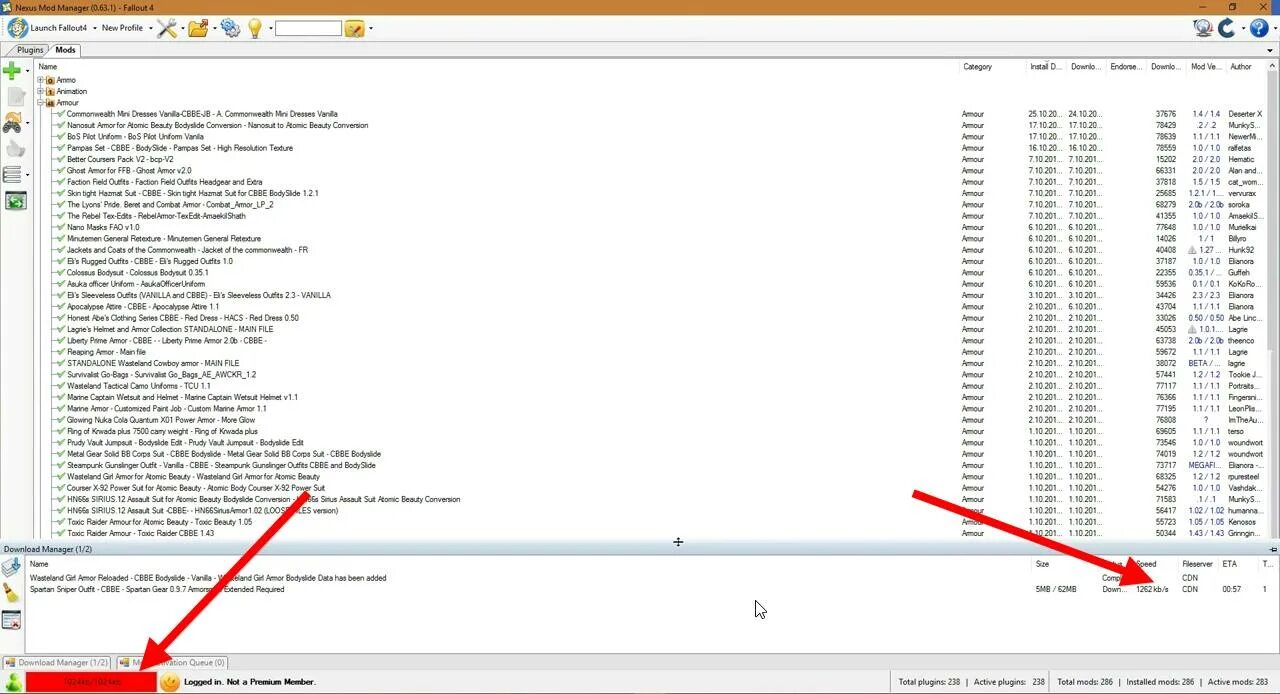Image resolution: width=1280 pixels, height=694 pixels.
Task: Click the download manager resume arrow icon
Action: pyautogui.click(x=11, y=568)
